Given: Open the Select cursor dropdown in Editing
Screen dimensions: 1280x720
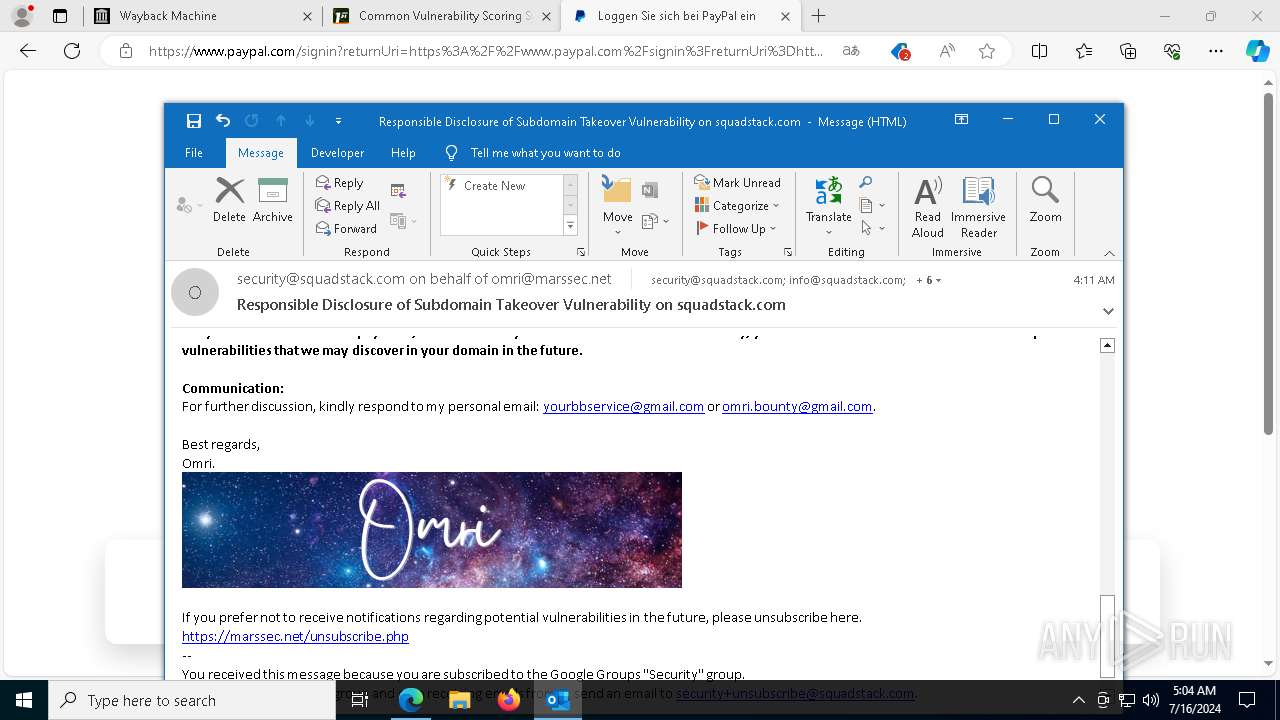Looking at the screenshot, I should (872, 229).
